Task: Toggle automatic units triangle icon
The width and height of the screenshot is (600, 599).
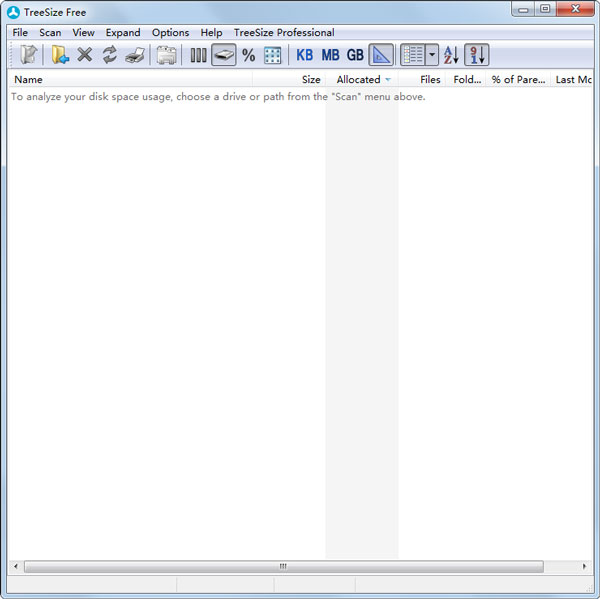Action: click(x=381, y=55)
